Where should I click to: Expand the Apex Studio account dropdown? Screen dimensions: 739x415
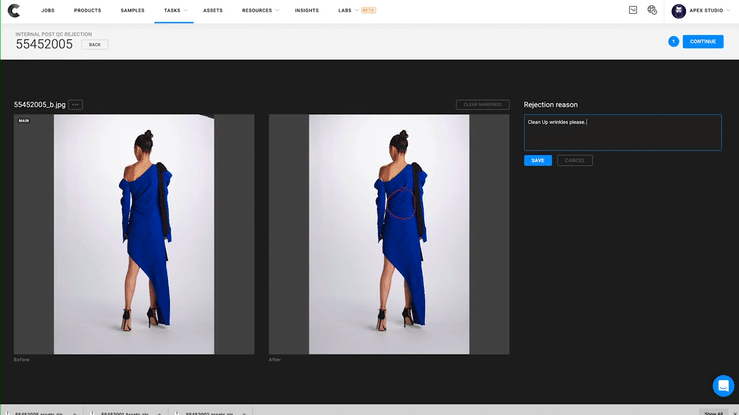pyautogui.click(x=728, y=10)
